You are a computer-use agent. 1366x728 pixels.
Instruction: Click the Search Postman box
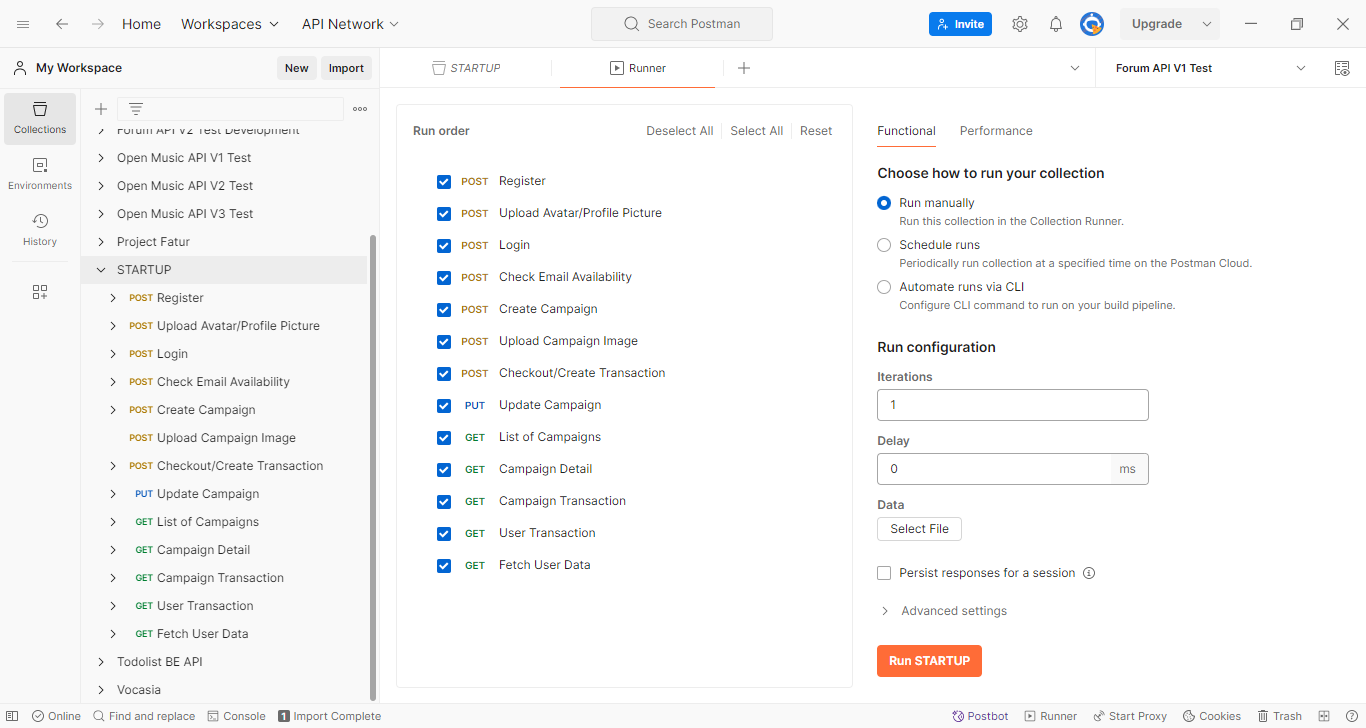tap(682, 24)
